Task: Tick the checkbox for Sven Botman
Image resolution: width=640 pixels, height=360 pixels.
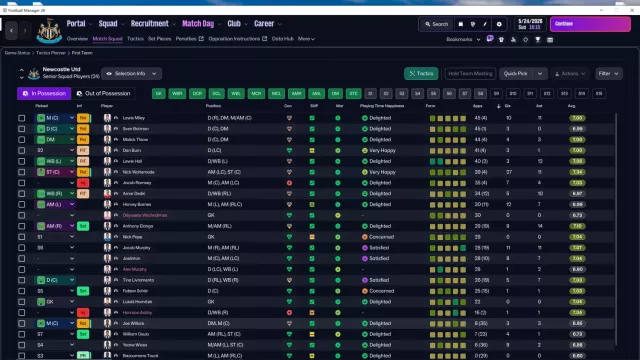Action: coord(22,129)
